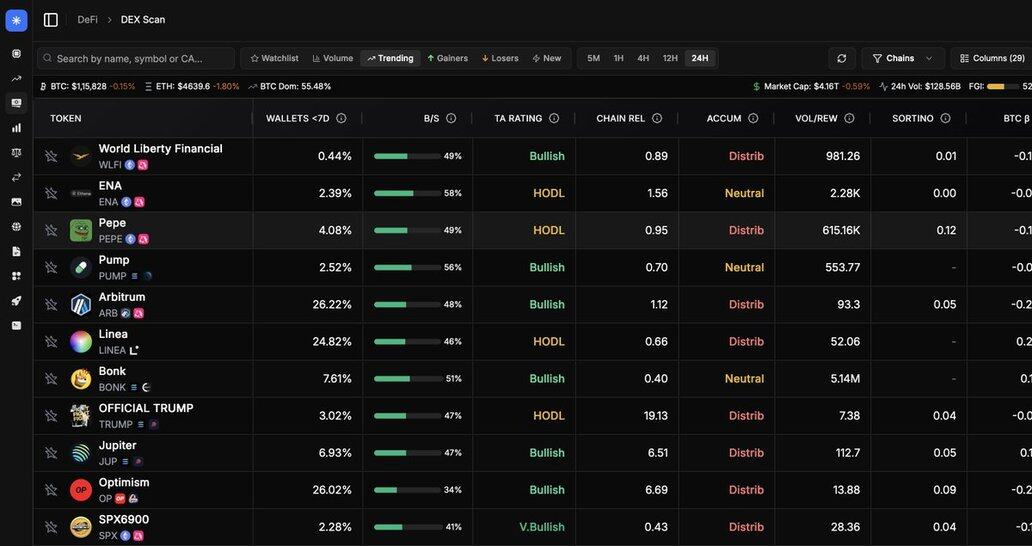Click the Optimism red OP logo
This screenshot has height=546, width=1032.
pyautogui.click(x=81, y=490)
